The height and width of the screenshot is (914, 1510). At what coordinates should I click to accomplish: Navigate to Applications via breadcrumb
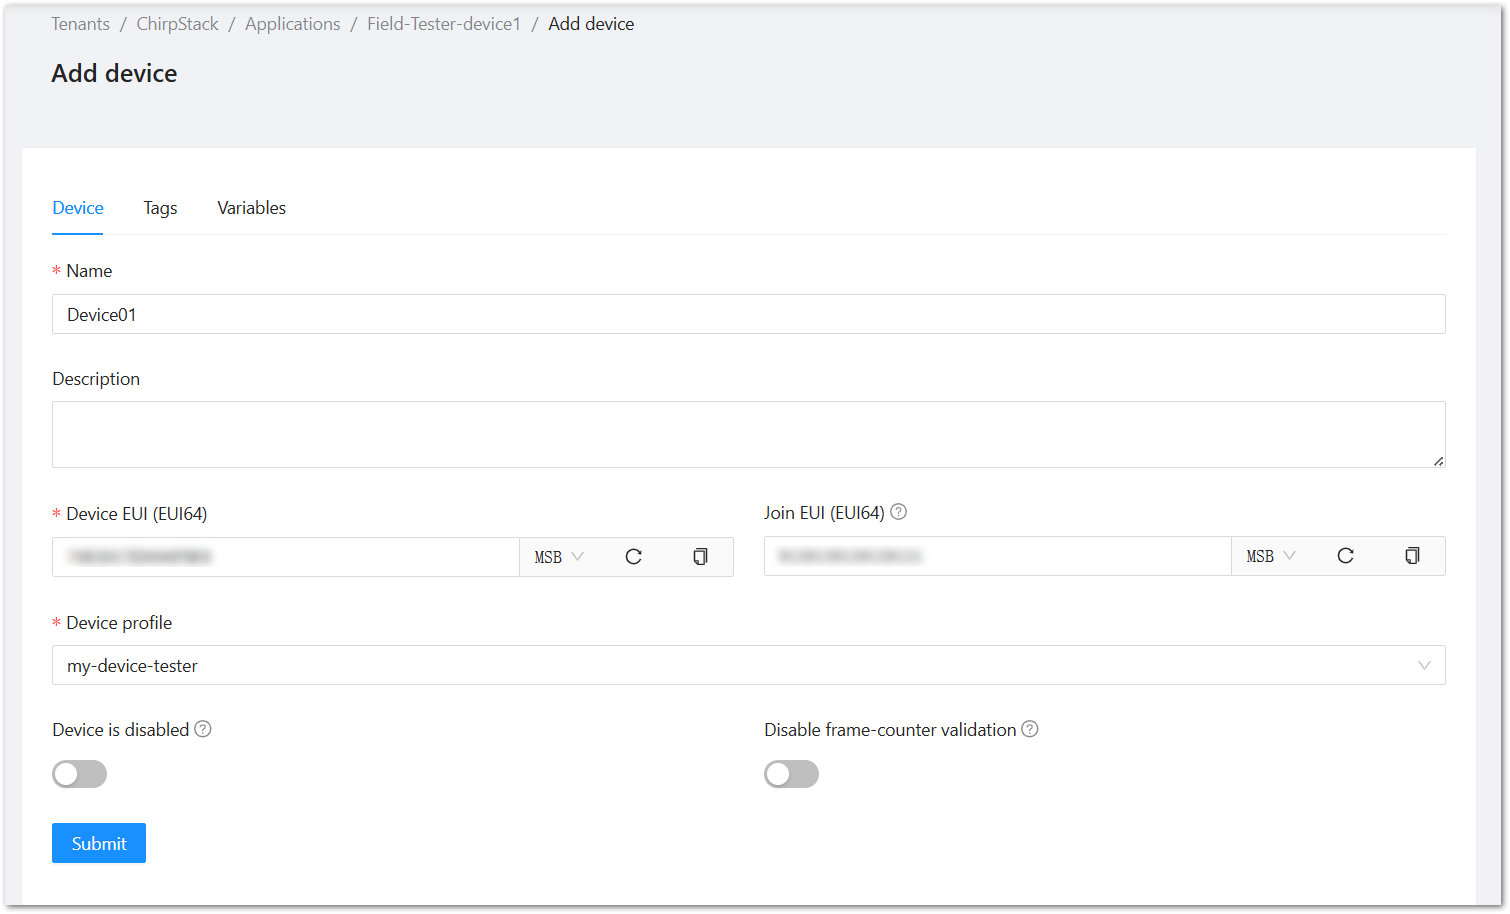292,23
